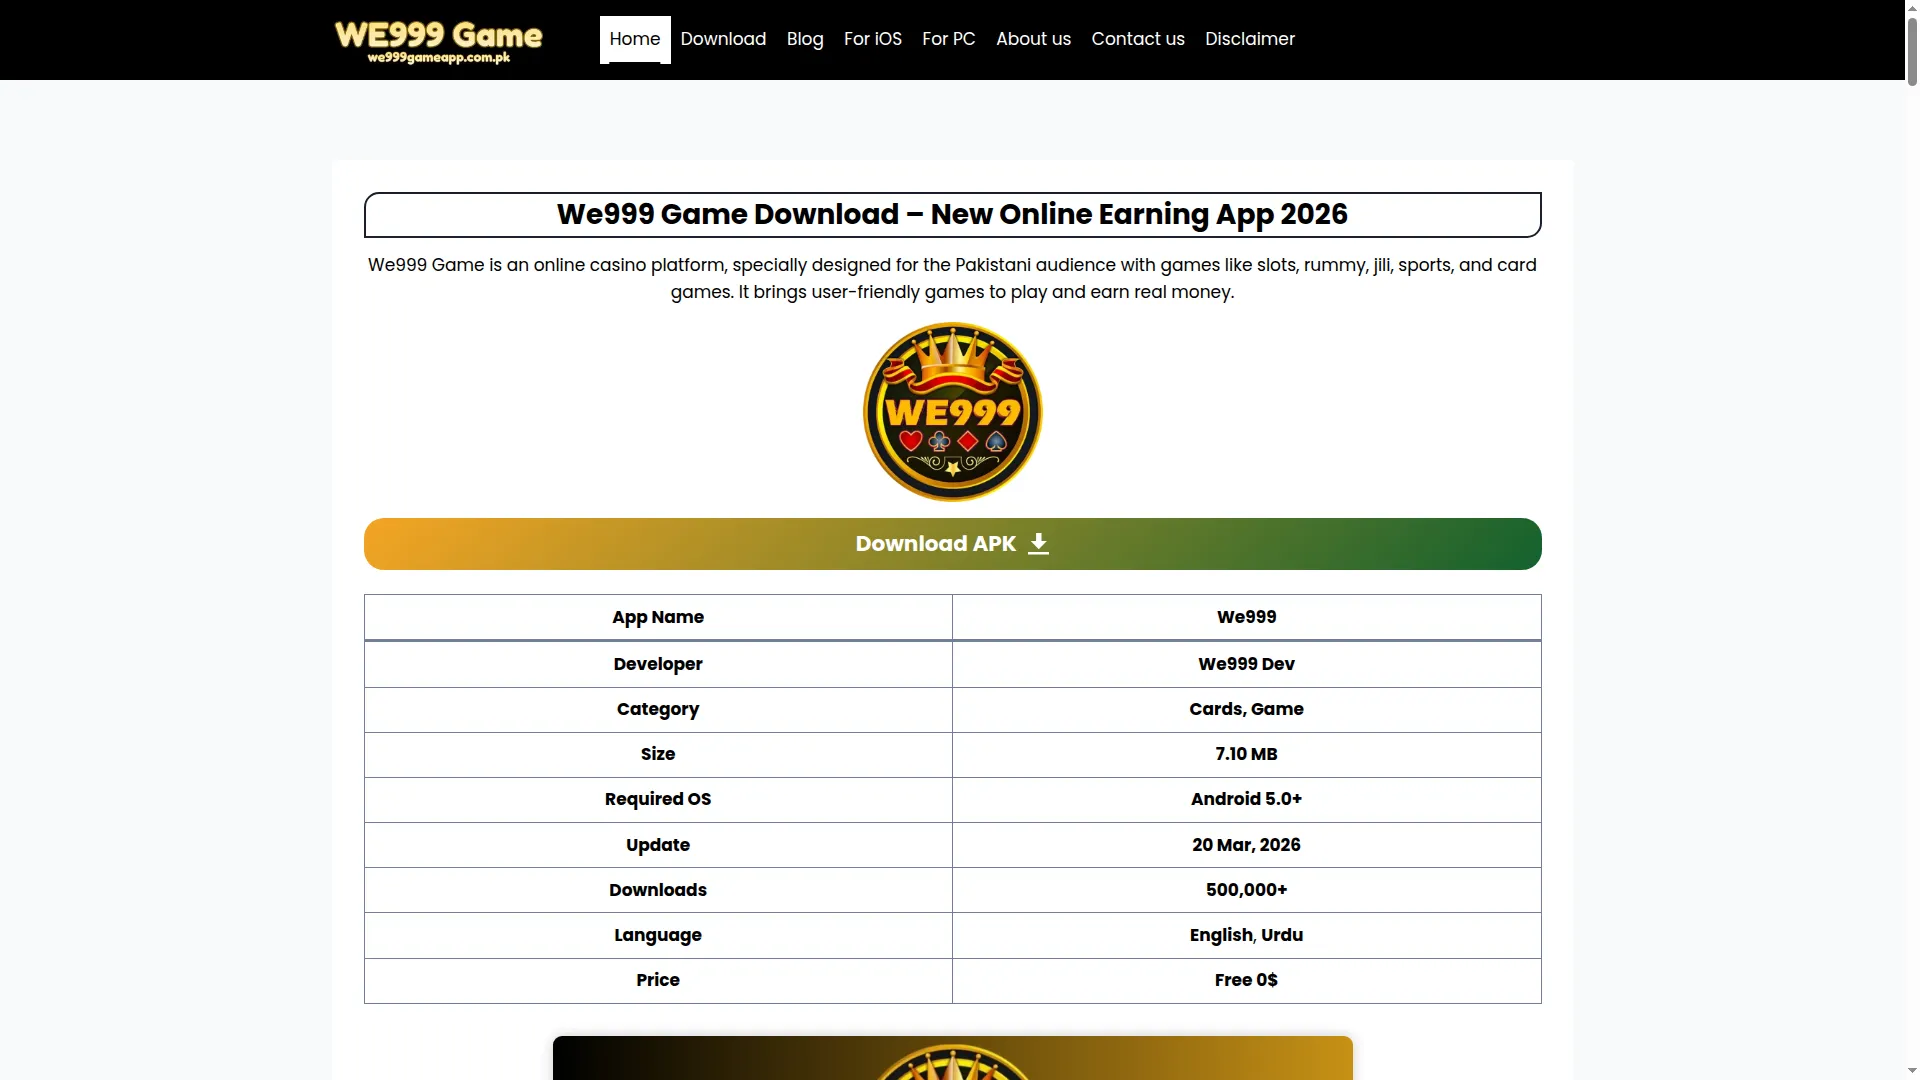Click the 'Cards, Game' cell
The image size is (1920, 1080).
[x=1246, y=709]
